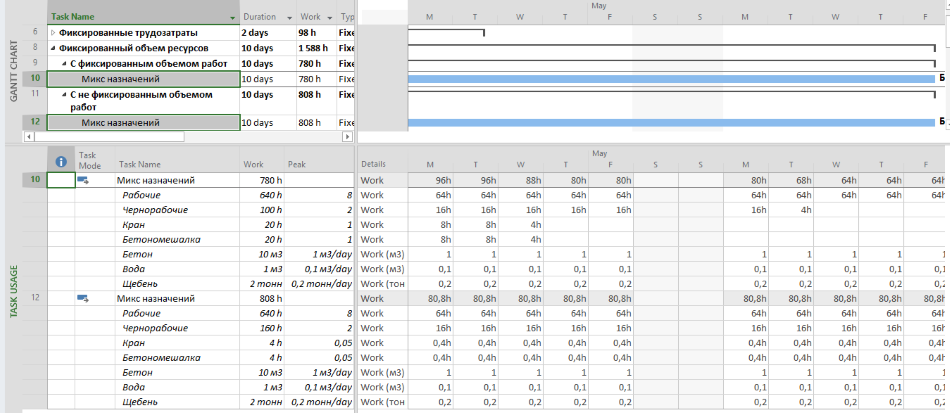The image size is (950, 413).
Task: Collapse the Фиксированный объем ресурсов summary task
Action: tap(53, 48)
